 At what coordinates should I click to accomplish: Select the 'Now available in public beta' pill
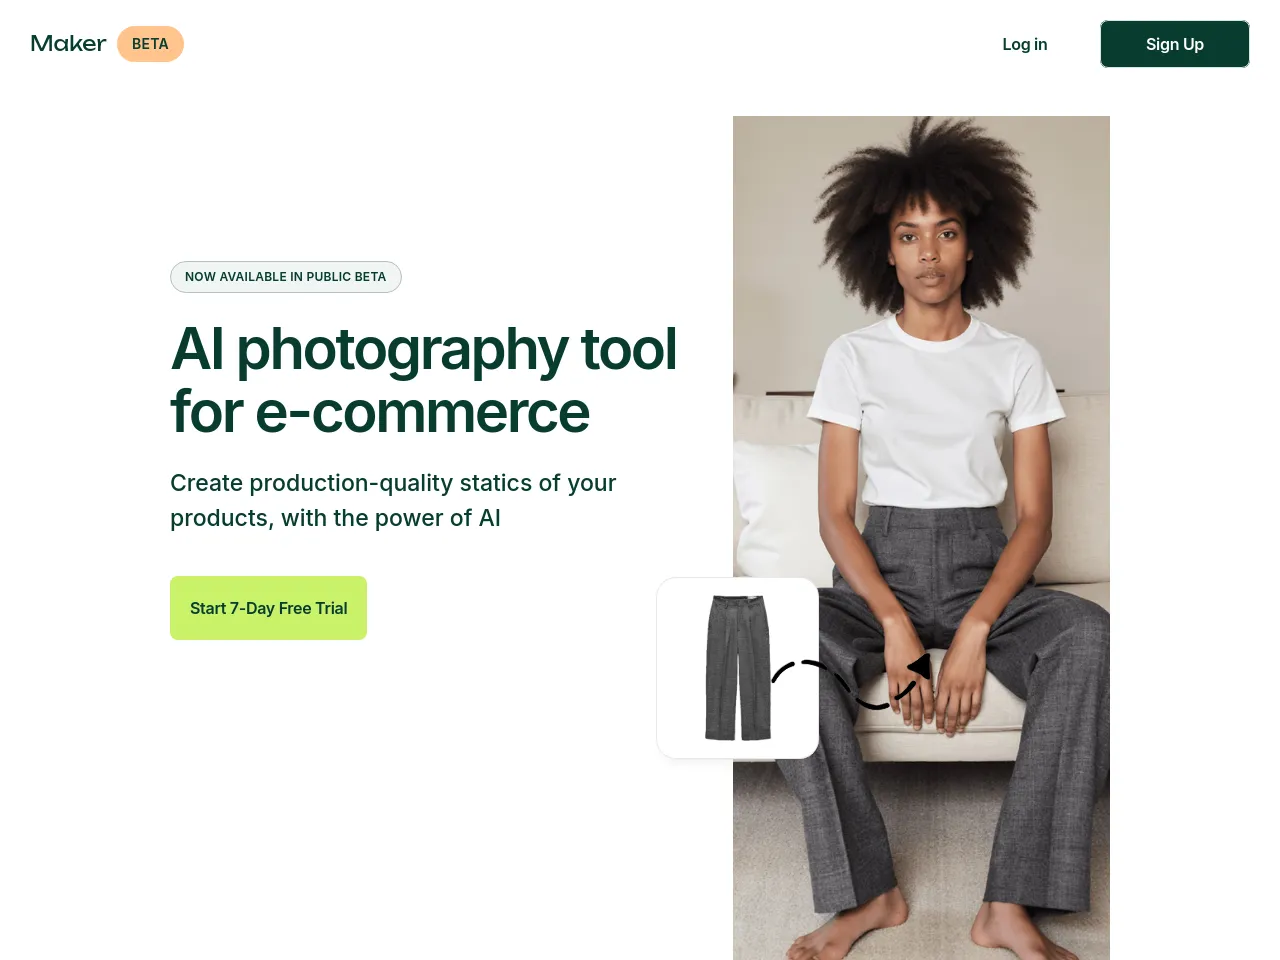point(286,277)
